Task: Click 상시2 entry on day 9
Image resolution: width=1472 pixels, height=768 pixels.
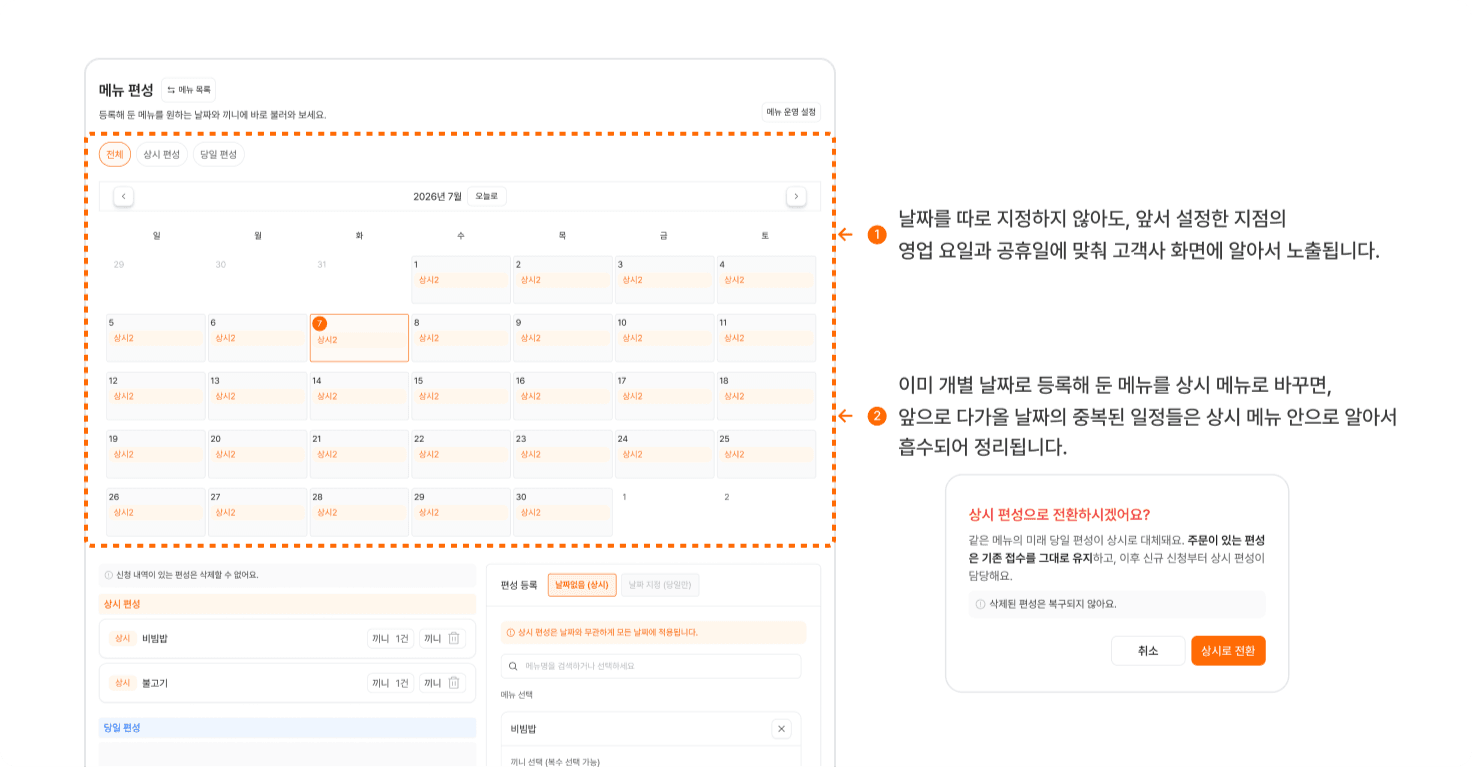Action: tap(563, 338)
